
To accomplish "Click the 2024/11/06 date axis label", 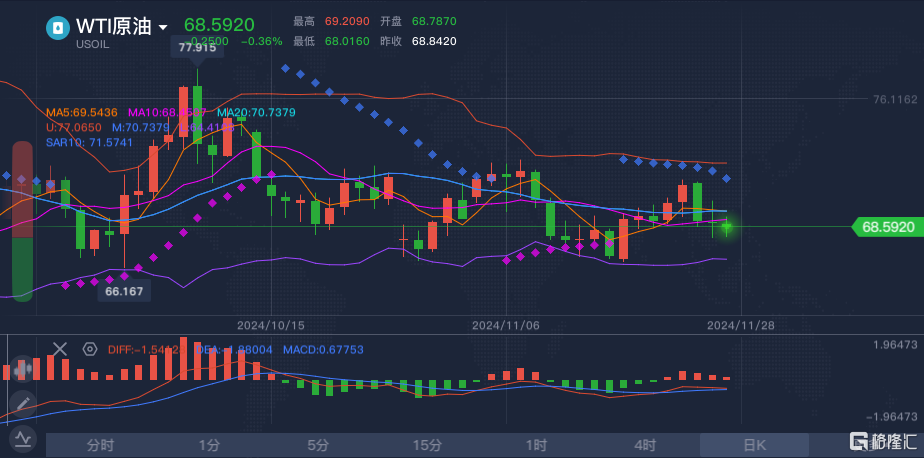I will pos(506,325).
